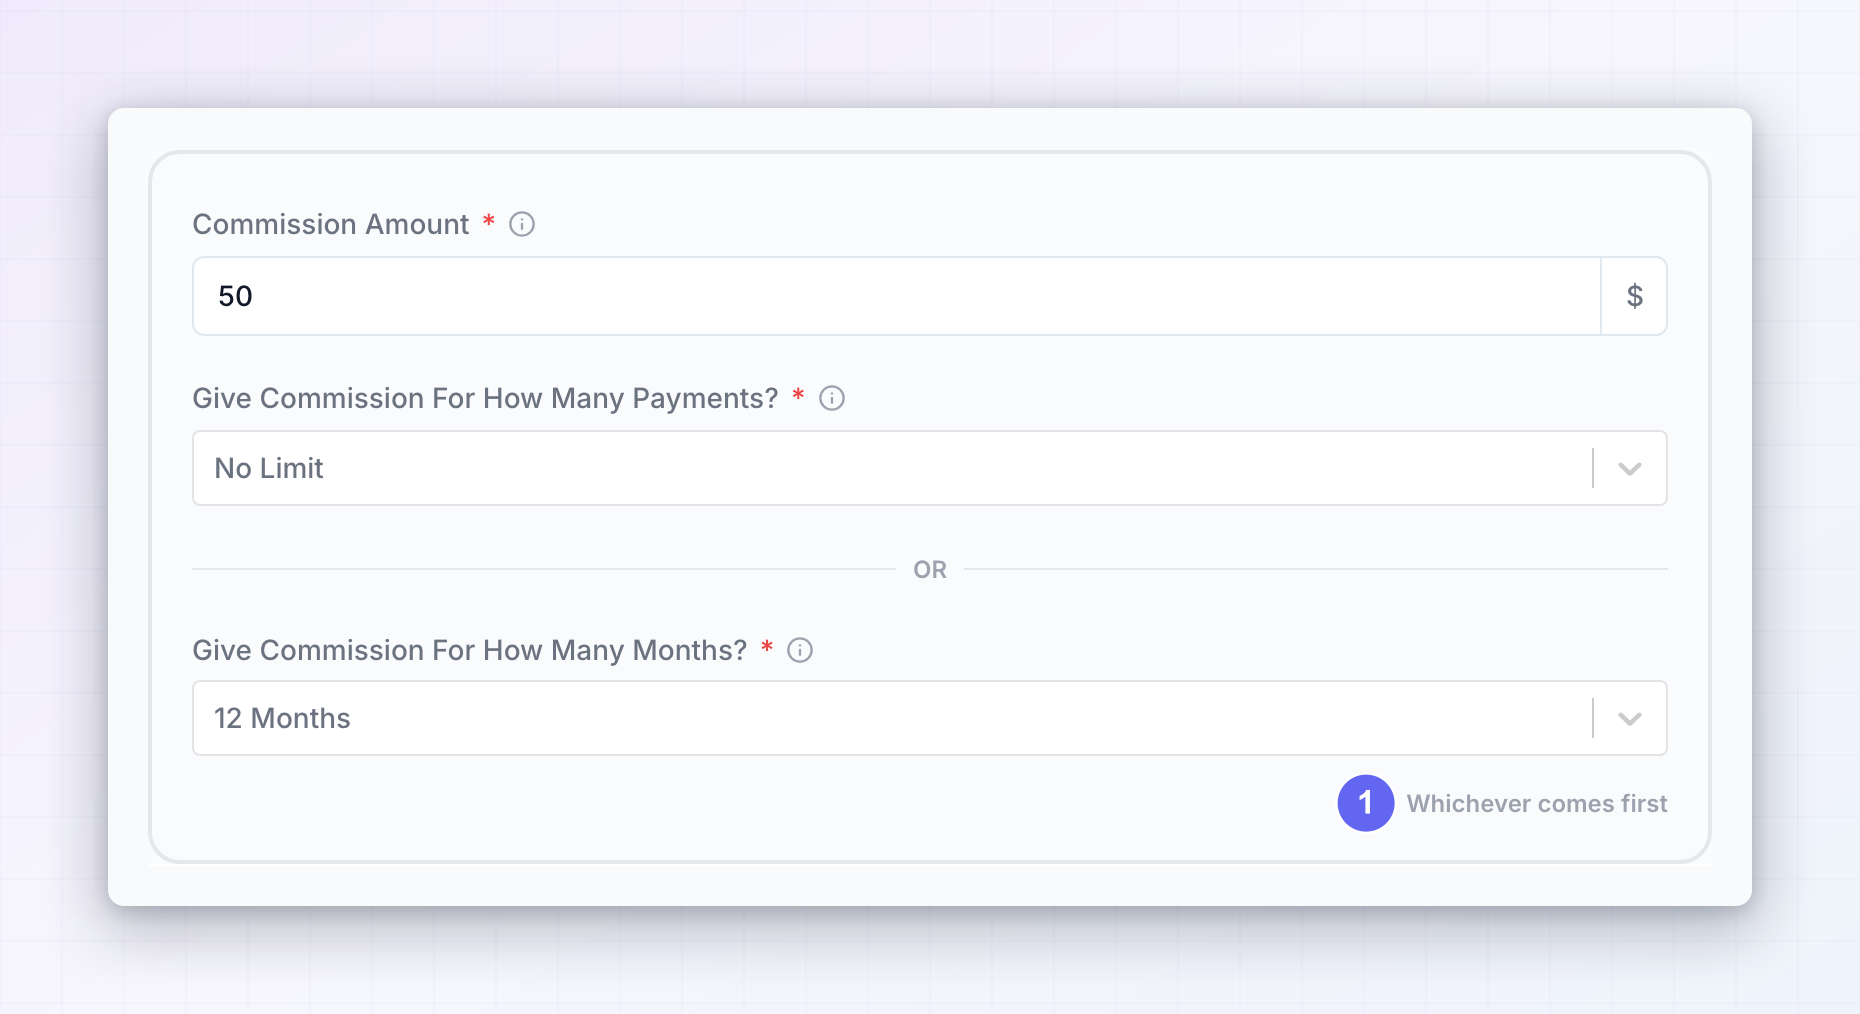This screenshot has height=1014, width=1860.
Task: Open the 12 Months duration select box
Action: pyautogui.click(x=930, y=718)
